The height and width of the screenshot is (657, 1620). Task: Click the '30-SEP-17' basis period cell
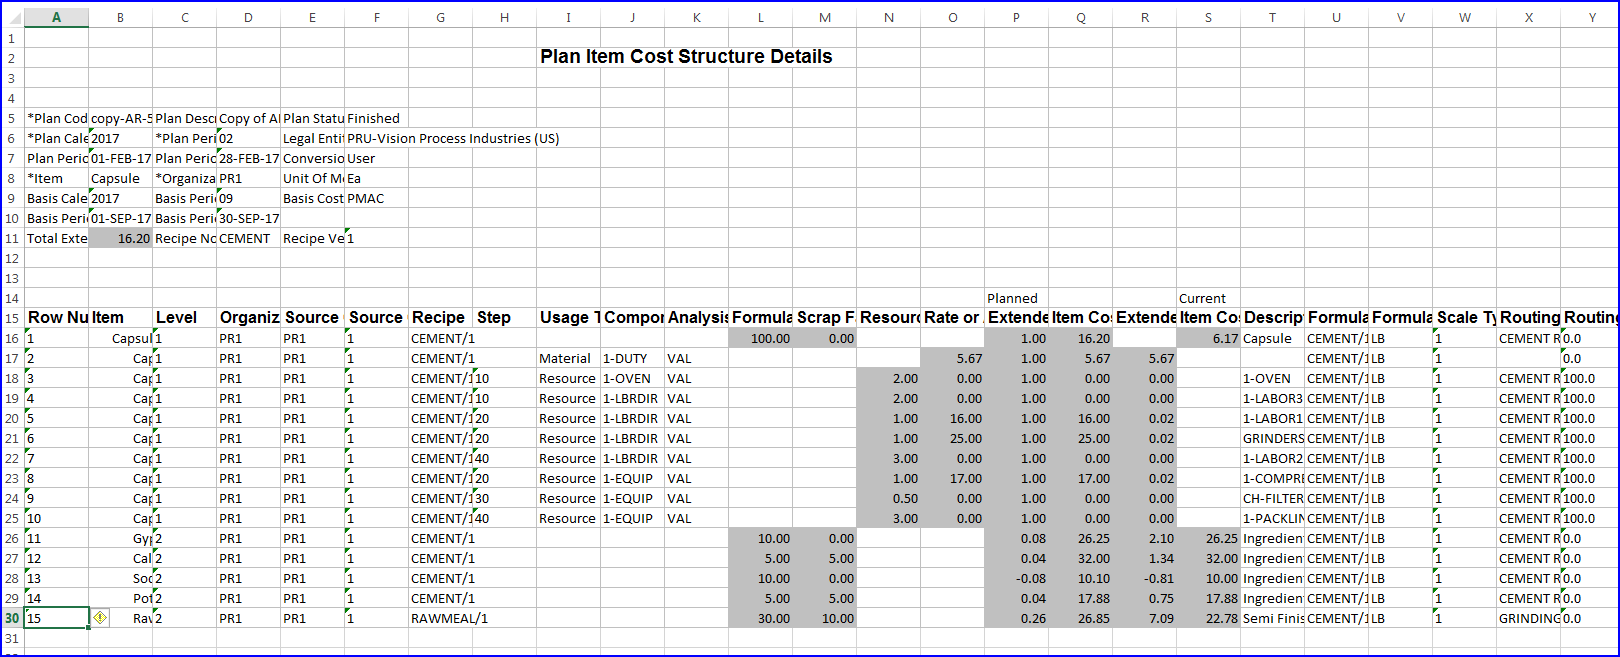click(x=248, y=218)
